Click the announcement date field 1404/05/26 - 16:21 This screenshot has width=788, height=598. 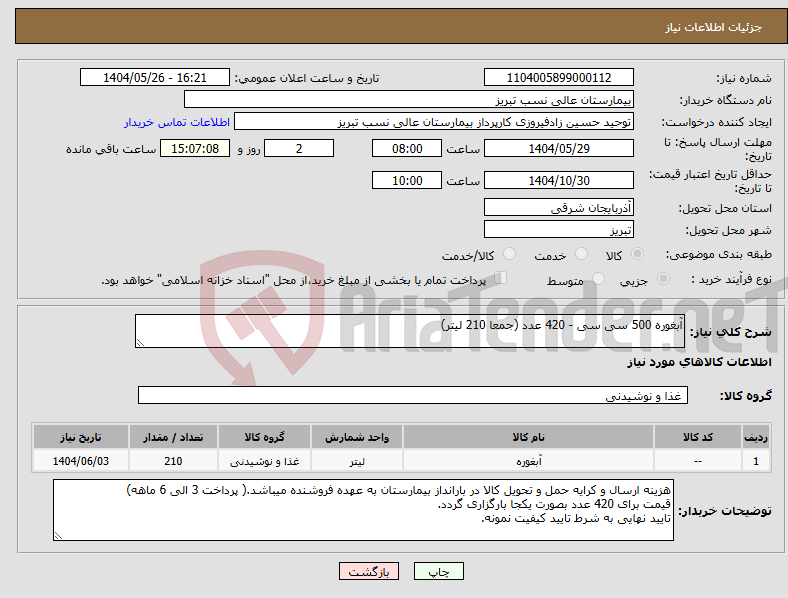point(155,78)
